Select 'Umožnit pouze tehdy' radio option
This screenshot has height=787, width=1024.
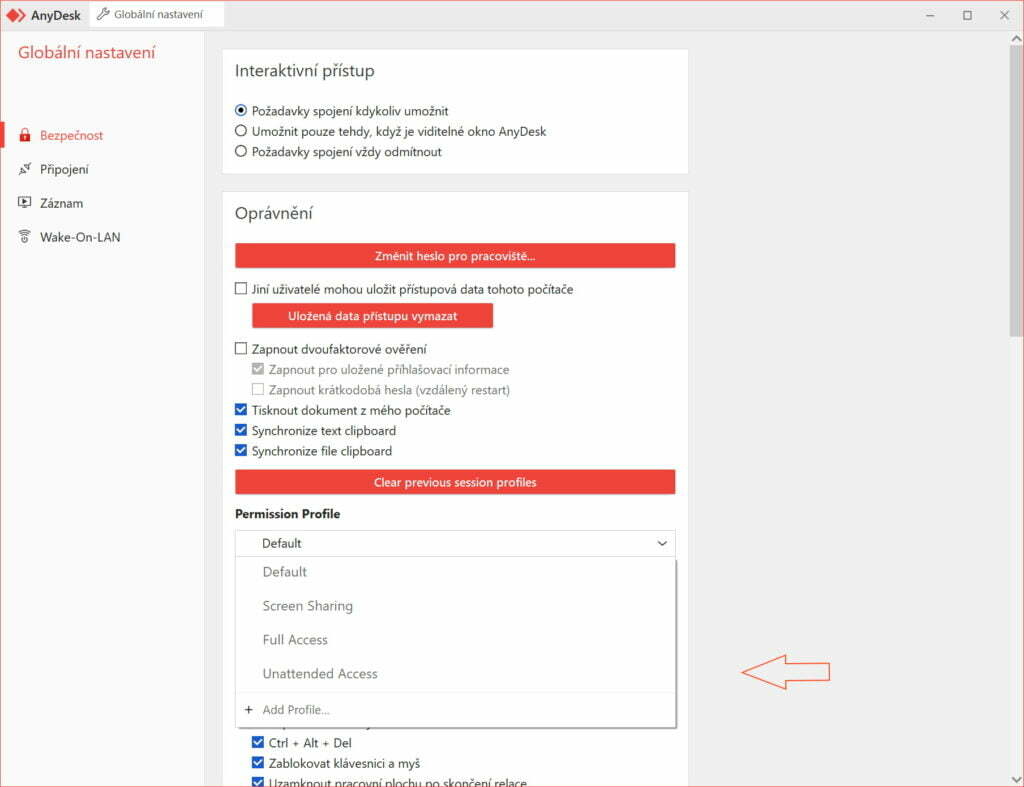point(241,131)
